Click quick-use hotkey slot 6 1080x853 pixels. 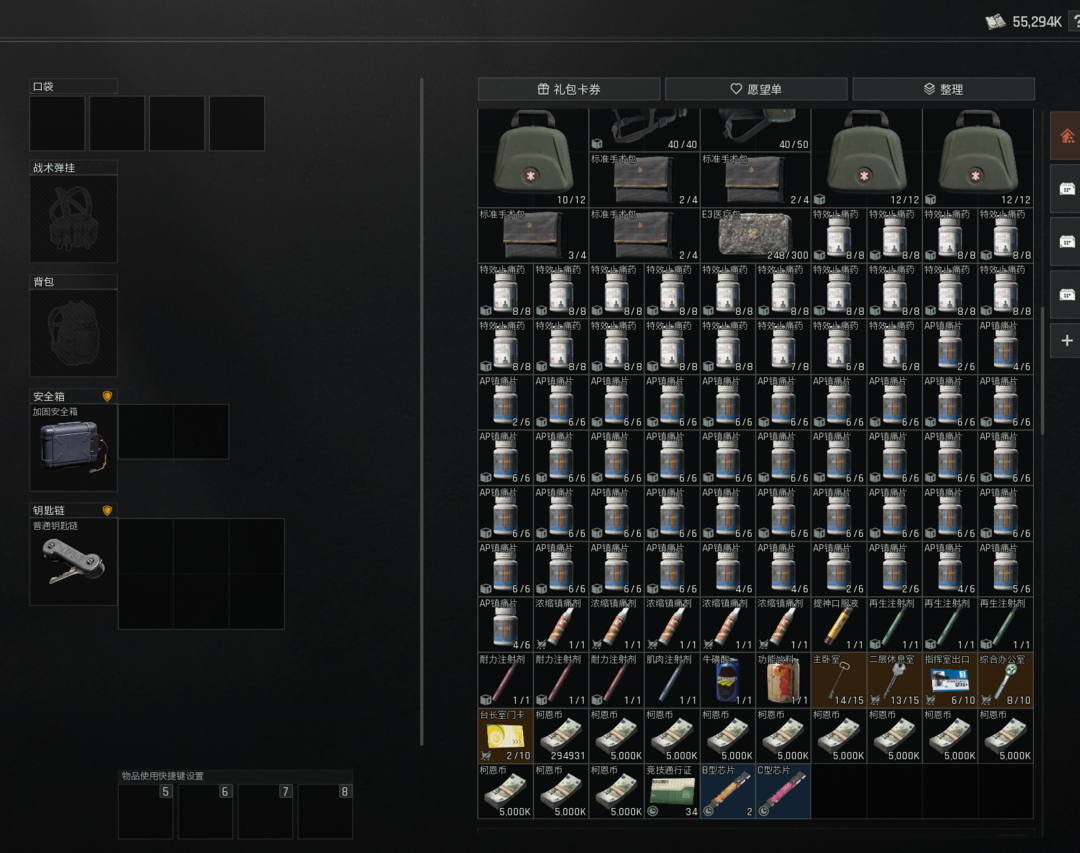(x=205, y=811)
